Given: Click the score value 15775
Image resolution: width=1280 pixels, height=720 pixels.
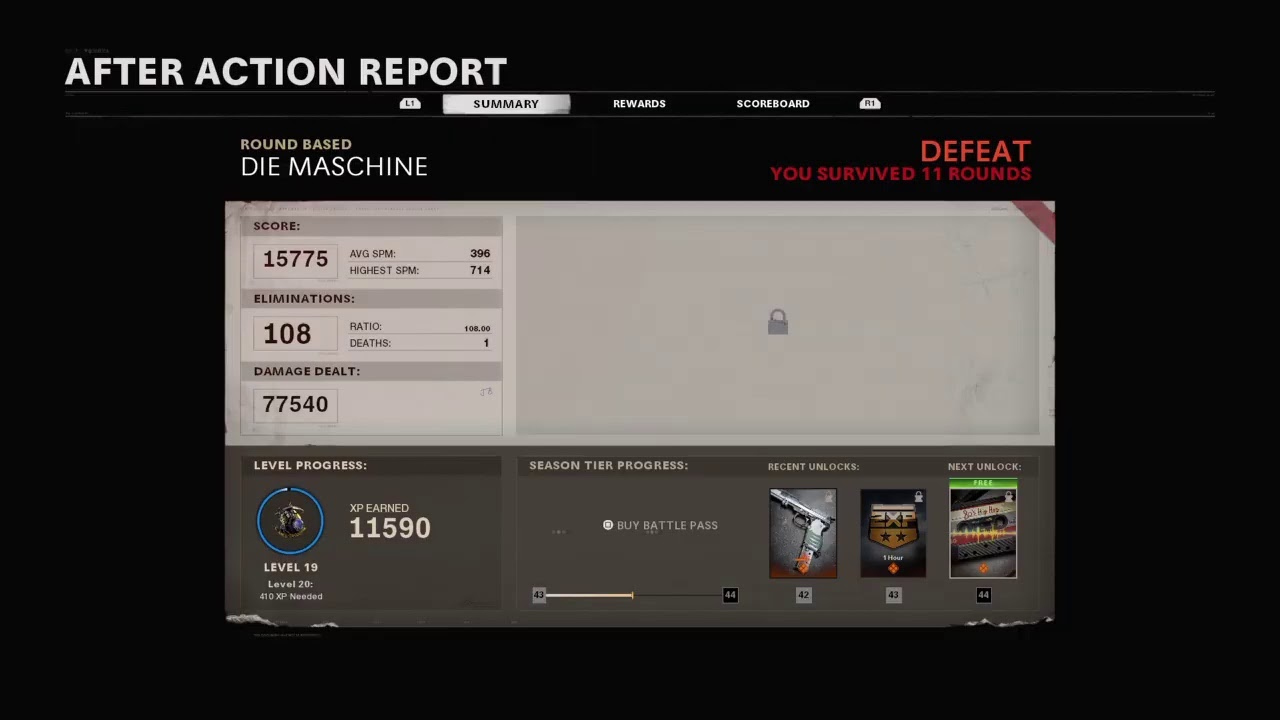Looking at the screenshot, I should point(295,259).
